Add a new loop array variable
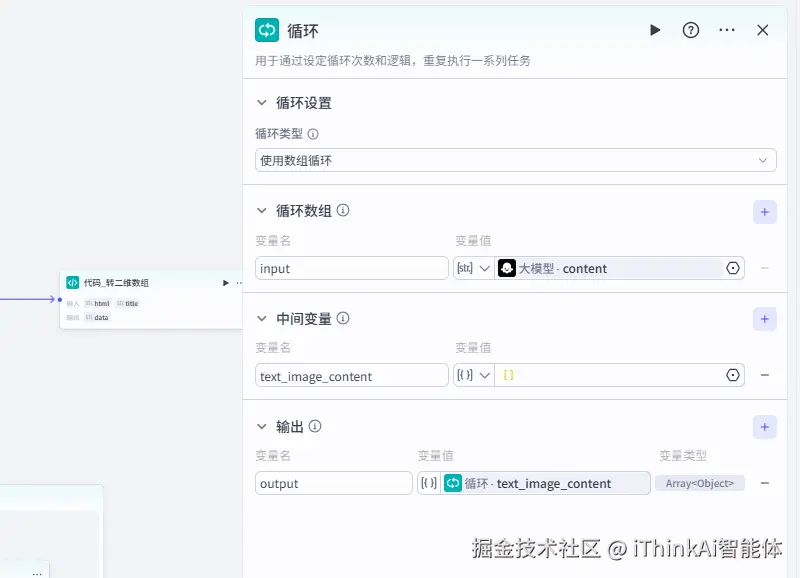 764,212
